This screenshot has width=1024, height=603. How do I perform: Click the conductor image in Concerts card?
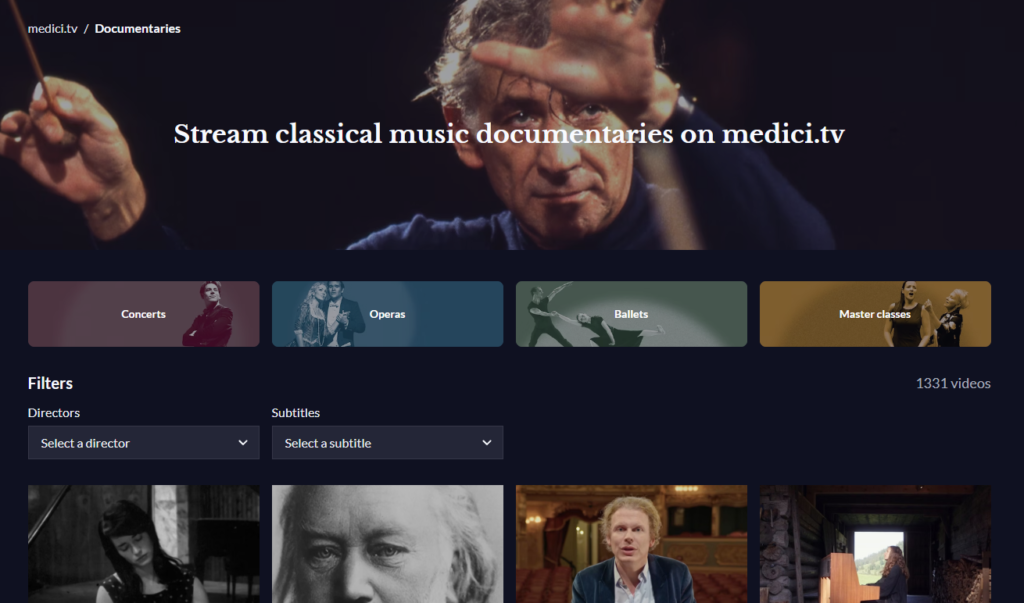[209, 314]
